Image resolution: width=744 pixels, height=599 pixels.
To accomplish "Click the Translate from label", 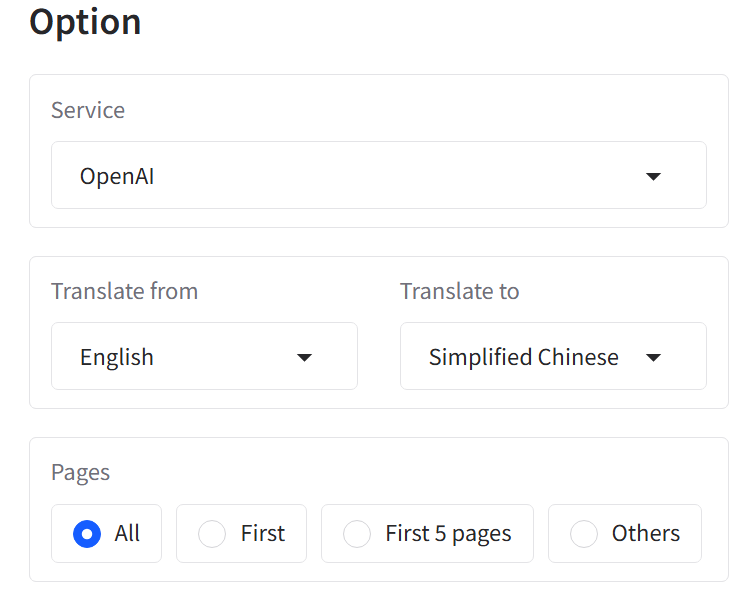I will click(124, 291).
